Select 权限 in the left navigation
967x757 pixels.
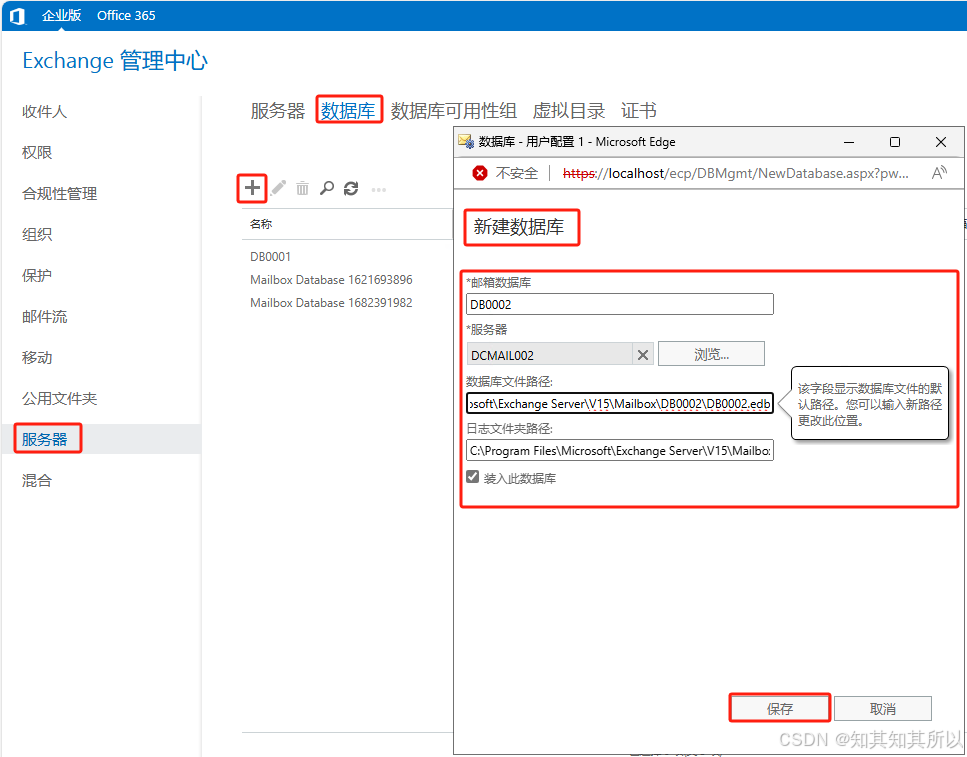click(37, 152)
